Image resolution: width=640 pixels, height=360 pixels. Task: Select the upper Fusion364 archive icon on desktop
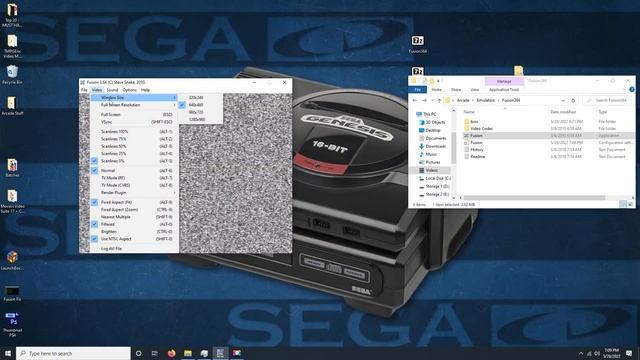[x=417, y=44]
